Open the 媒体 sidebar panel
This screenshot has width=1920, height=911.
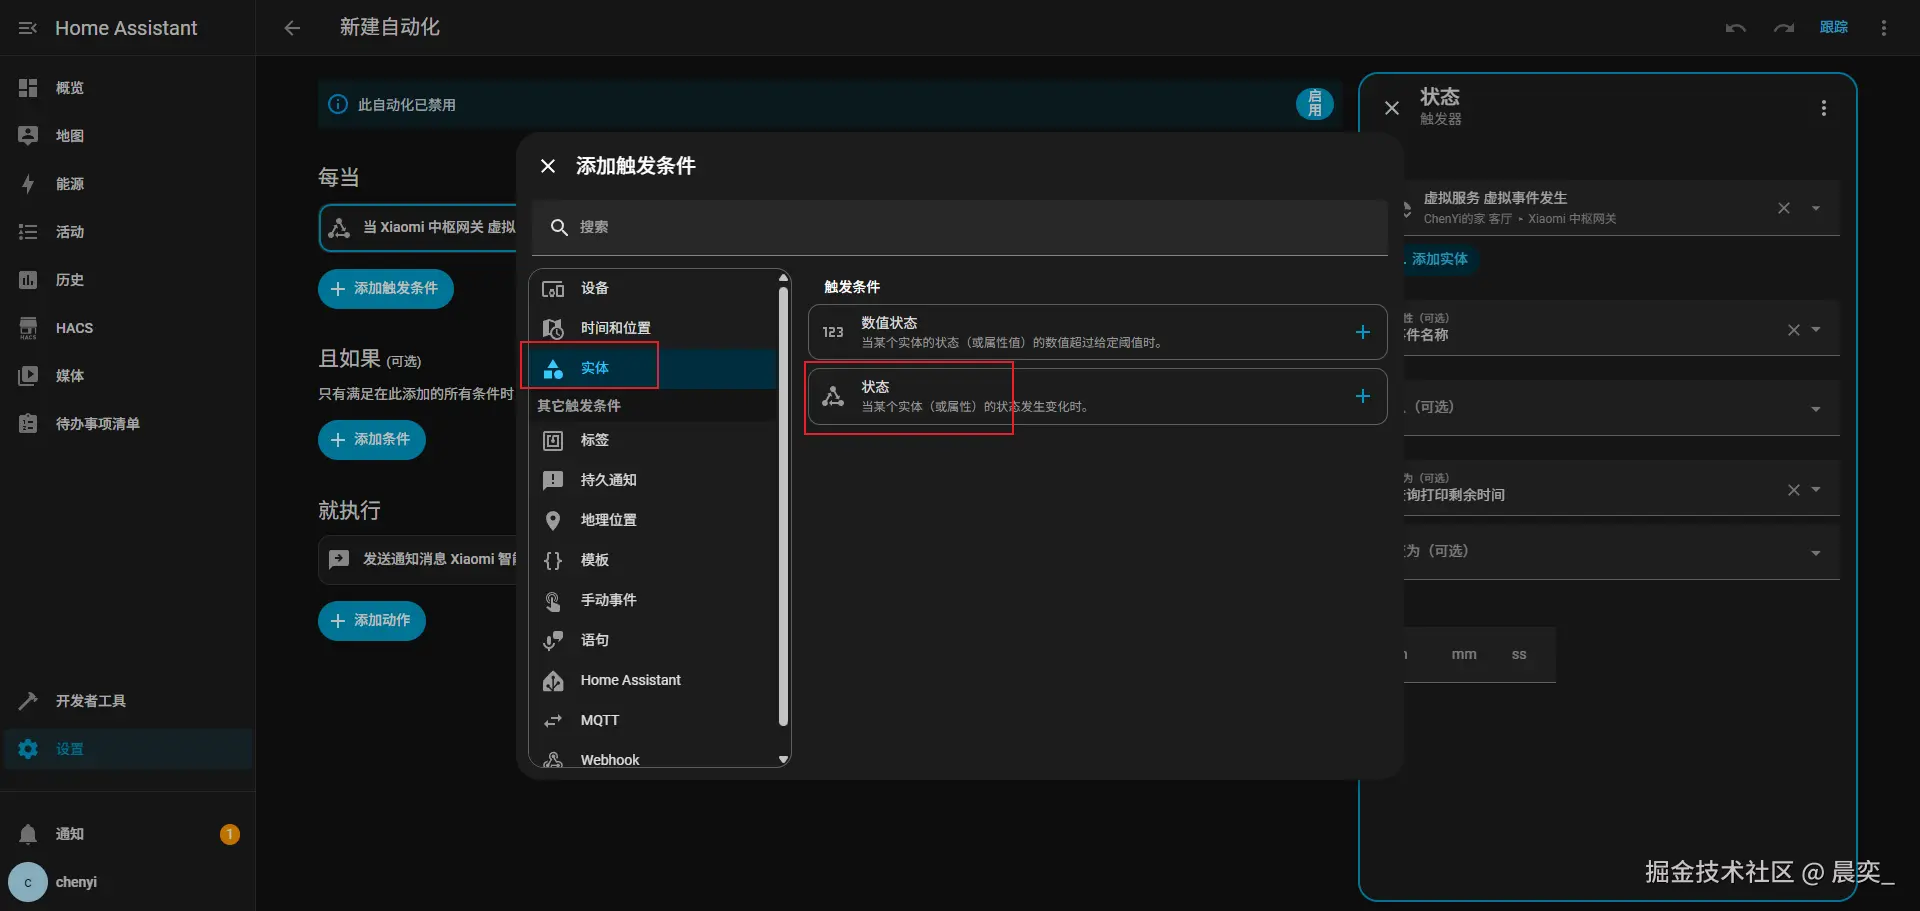point(69,376)
